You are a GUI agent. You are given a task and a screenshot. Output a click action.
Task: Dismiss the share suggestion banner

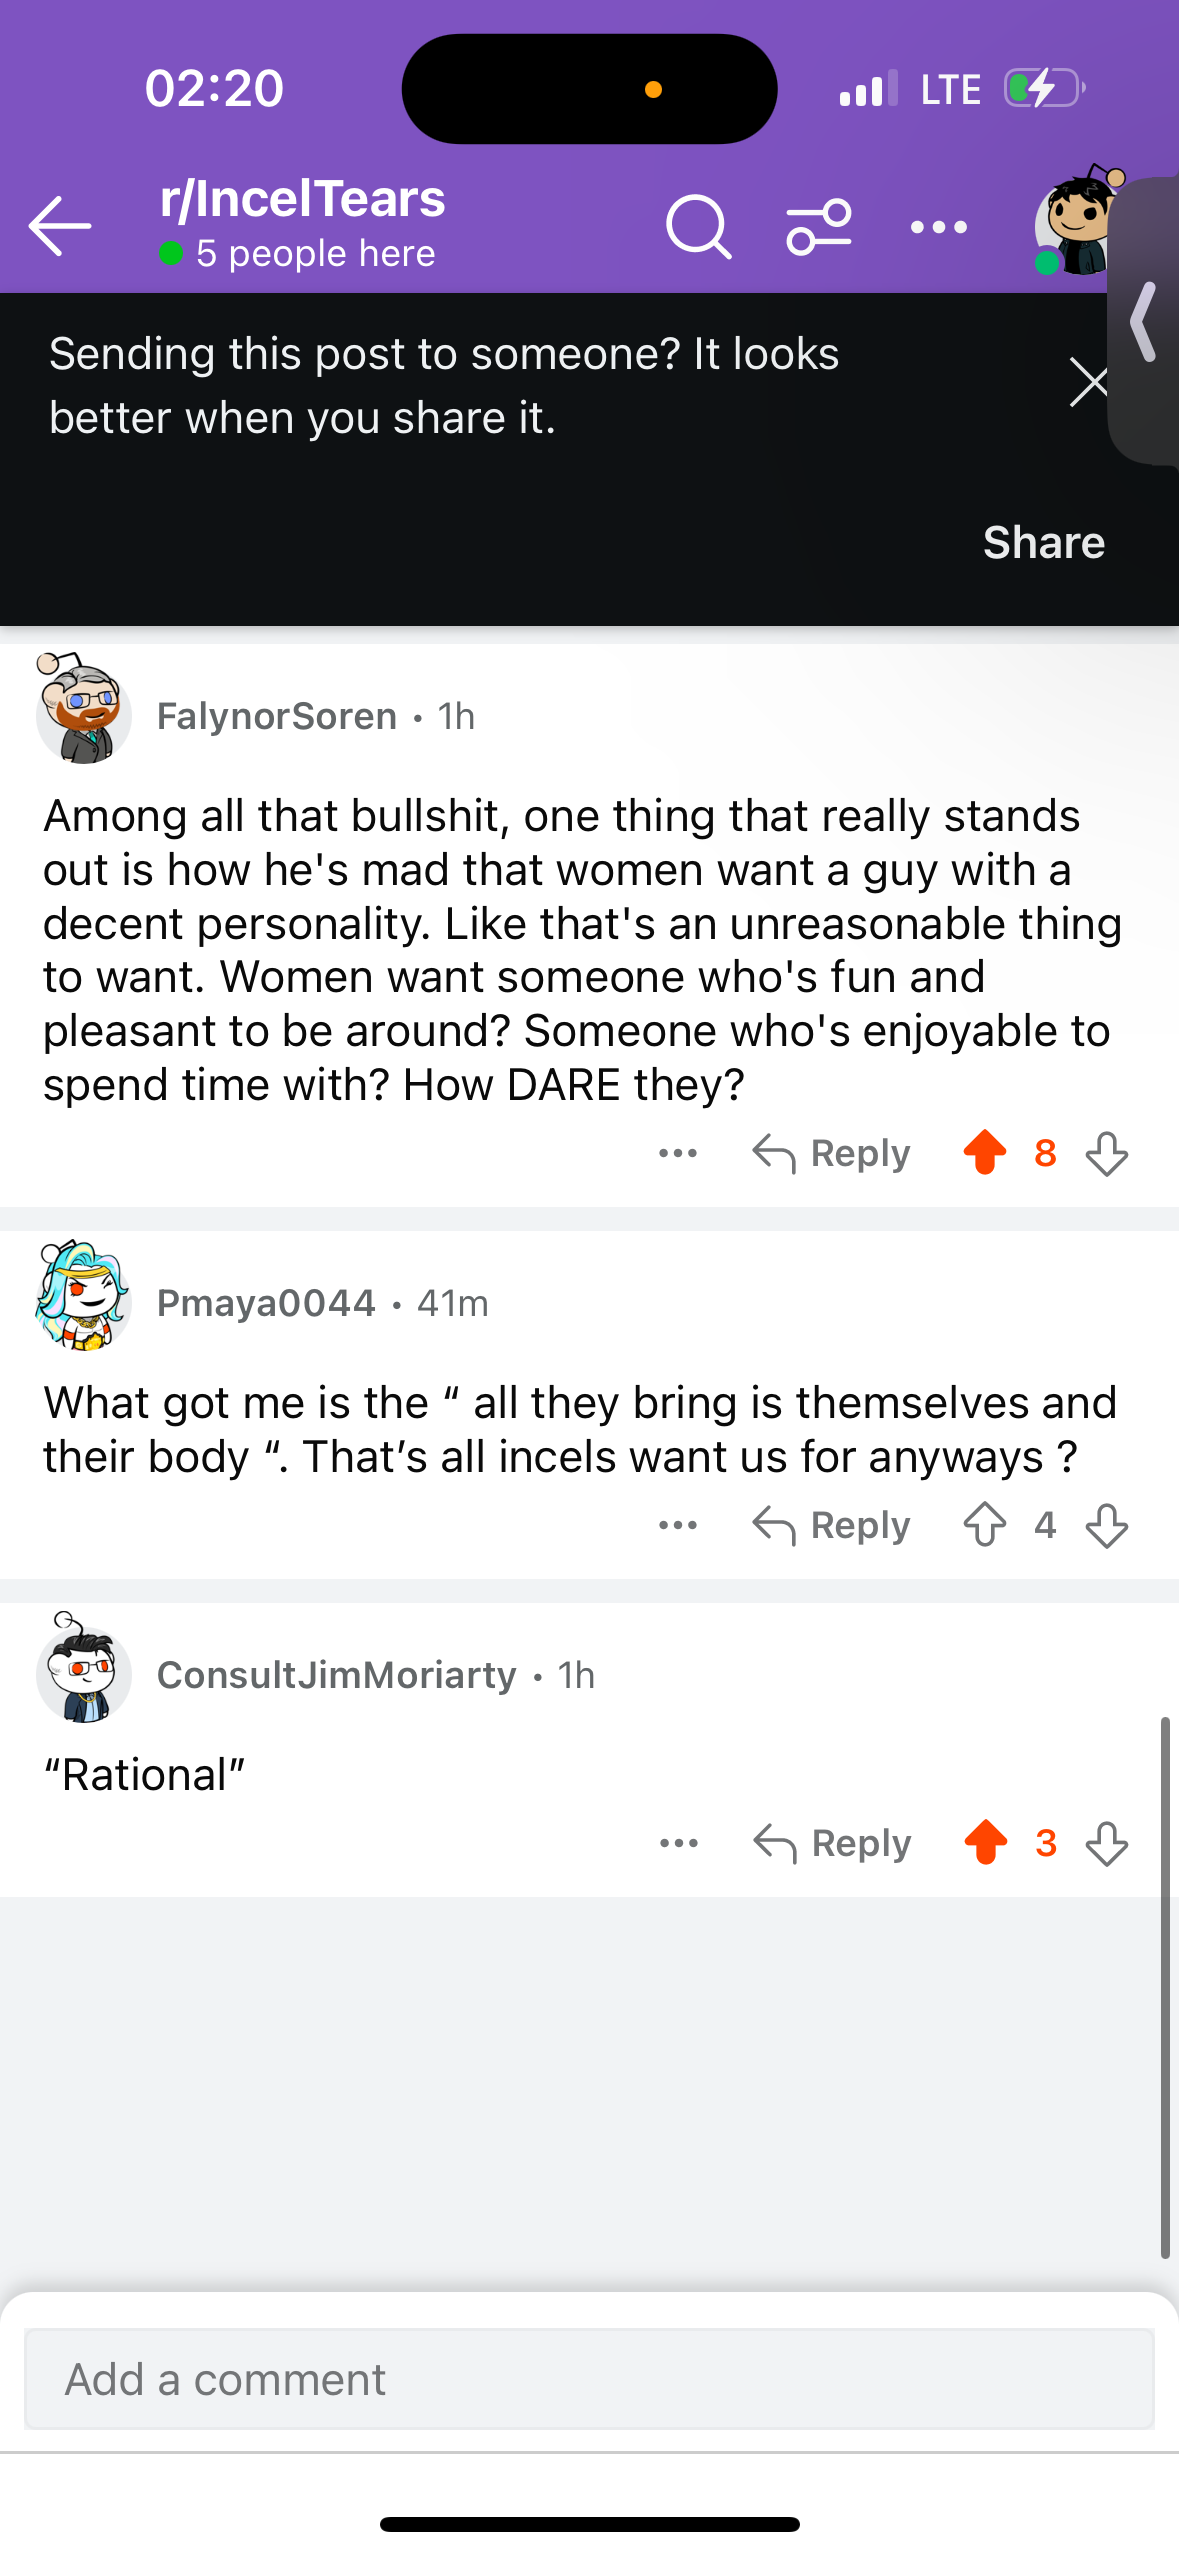click(1087, 382)
